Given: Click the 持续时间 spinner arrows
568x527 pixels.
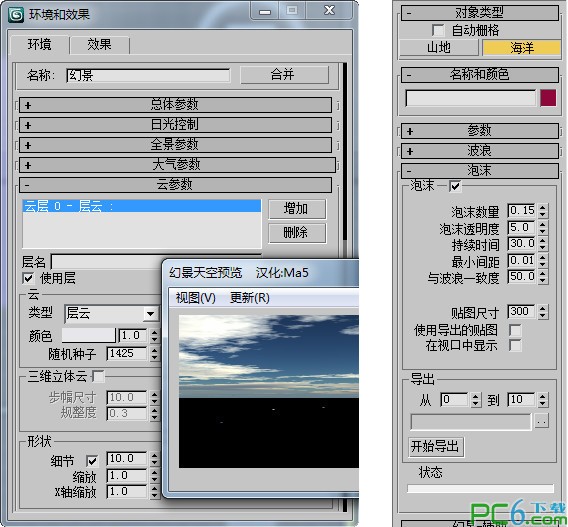Looking at the screenshot, I should [x=542, y=244].
